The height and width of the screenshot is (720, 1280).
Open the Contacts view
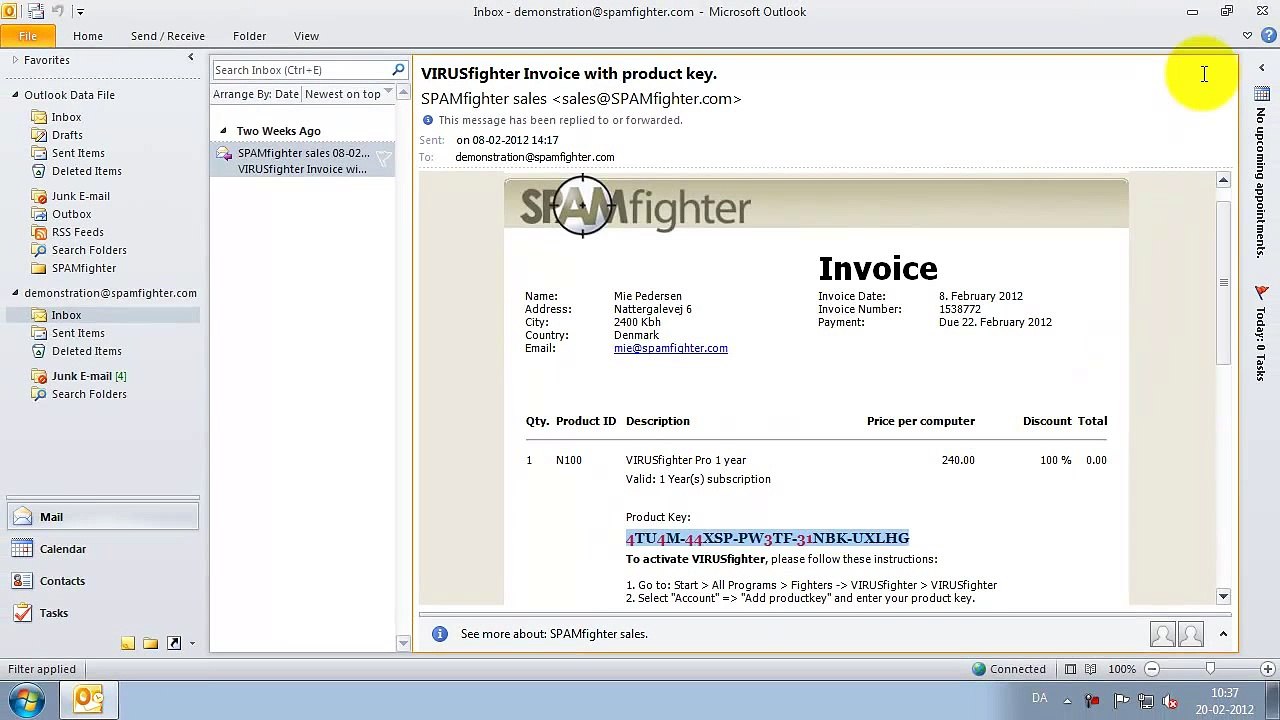pos(103,581)
